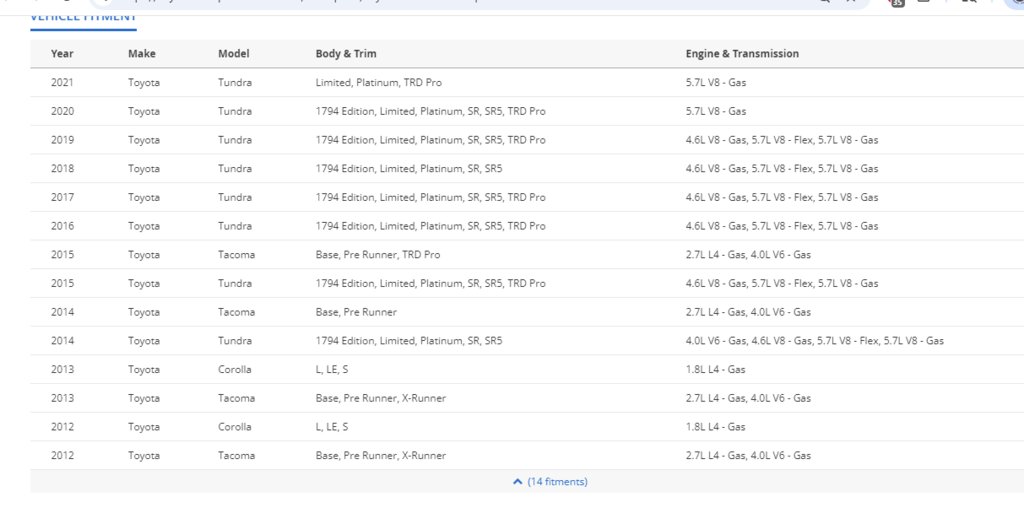Image resolution: width=1024 pixels, height=508 pixels.
Task: Click Tacoma model in the 2014 row
Action: 236,312
